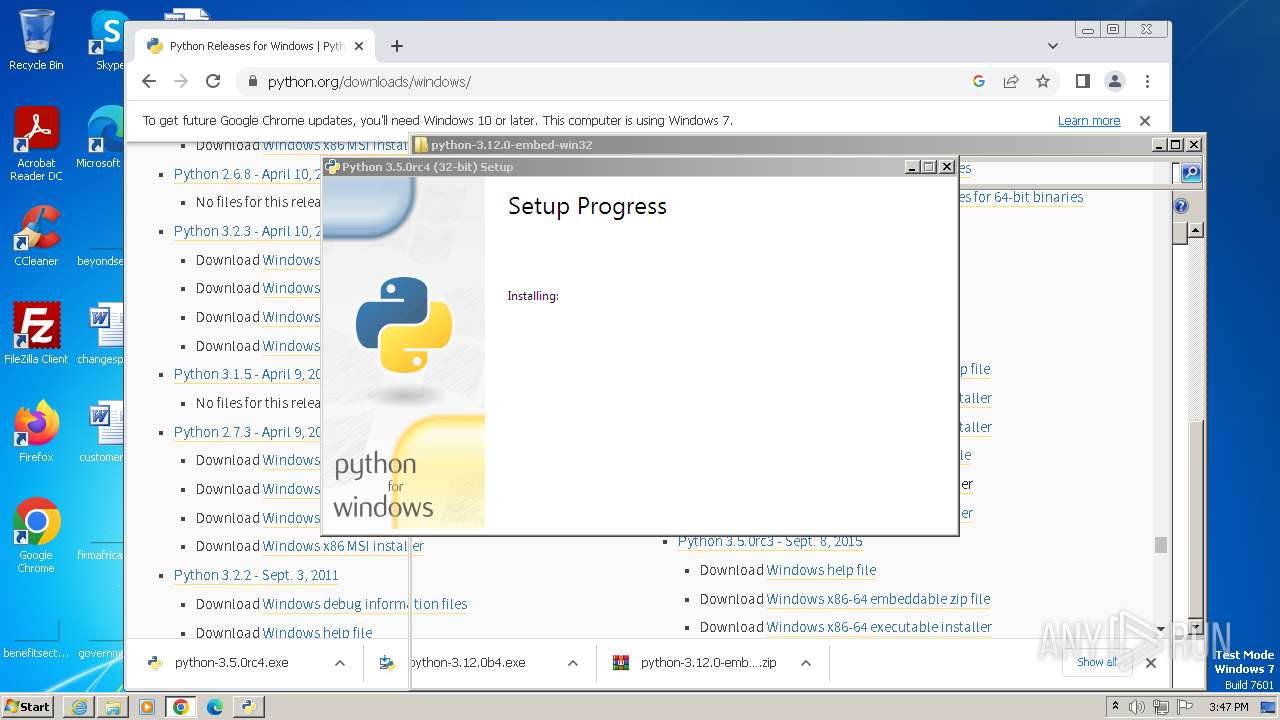Open FileZilla Client desktop icon

(x=36, y=334)
